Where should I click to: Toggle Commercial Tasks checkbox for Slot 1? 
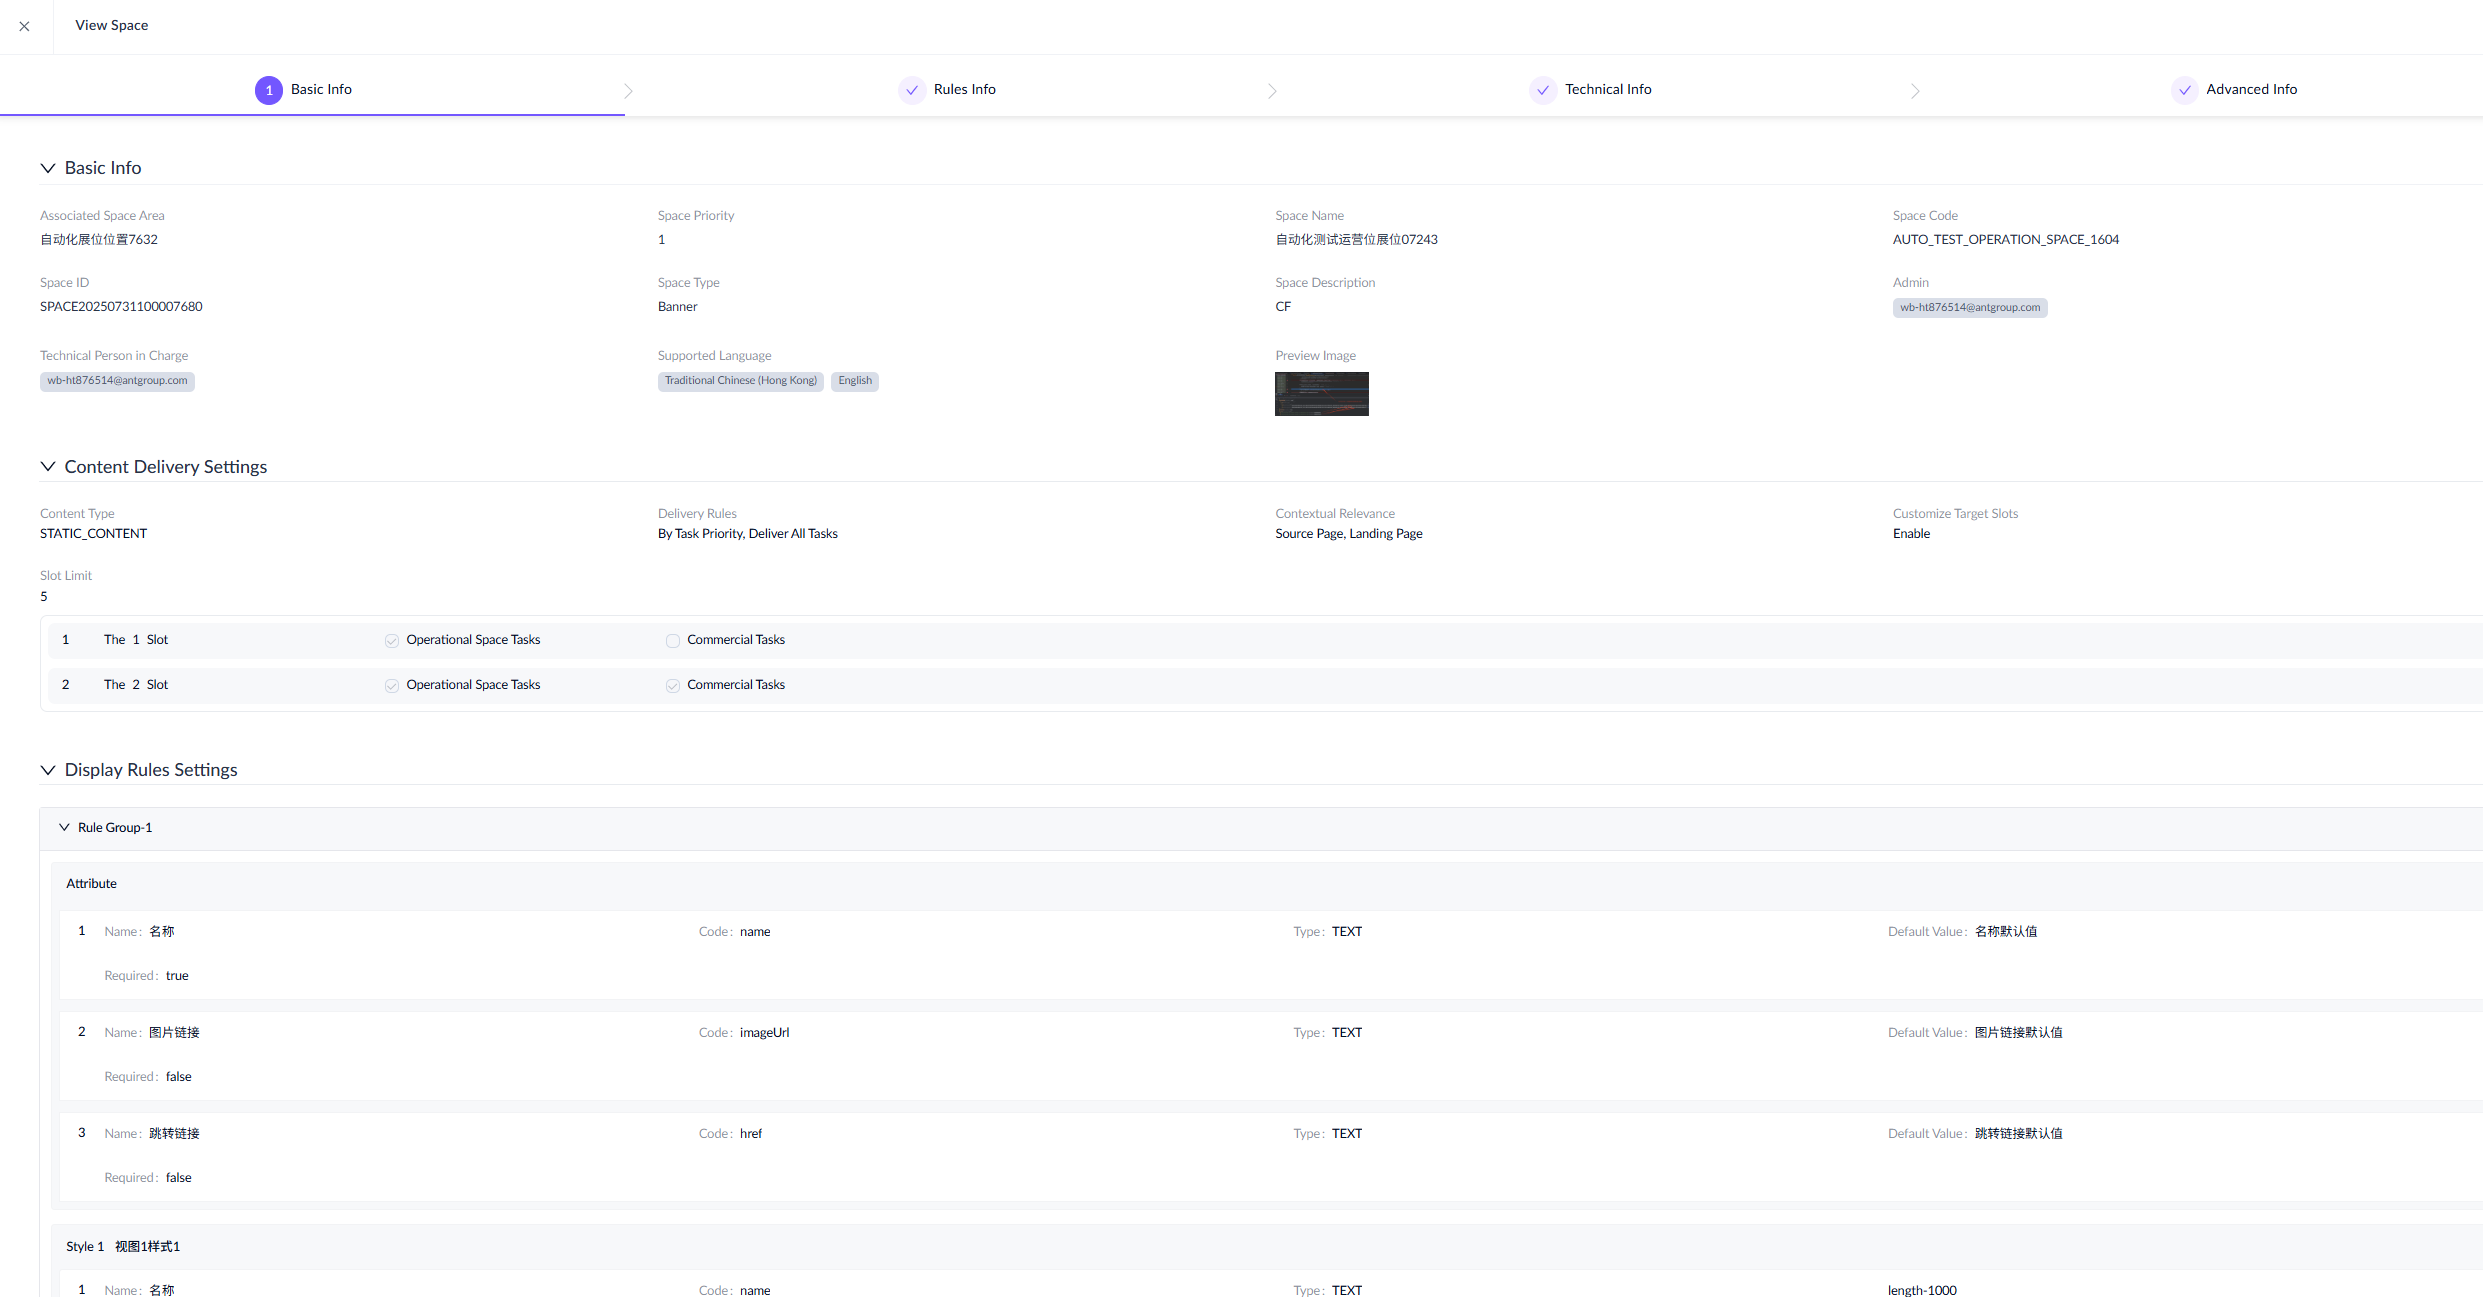point(673,641)
